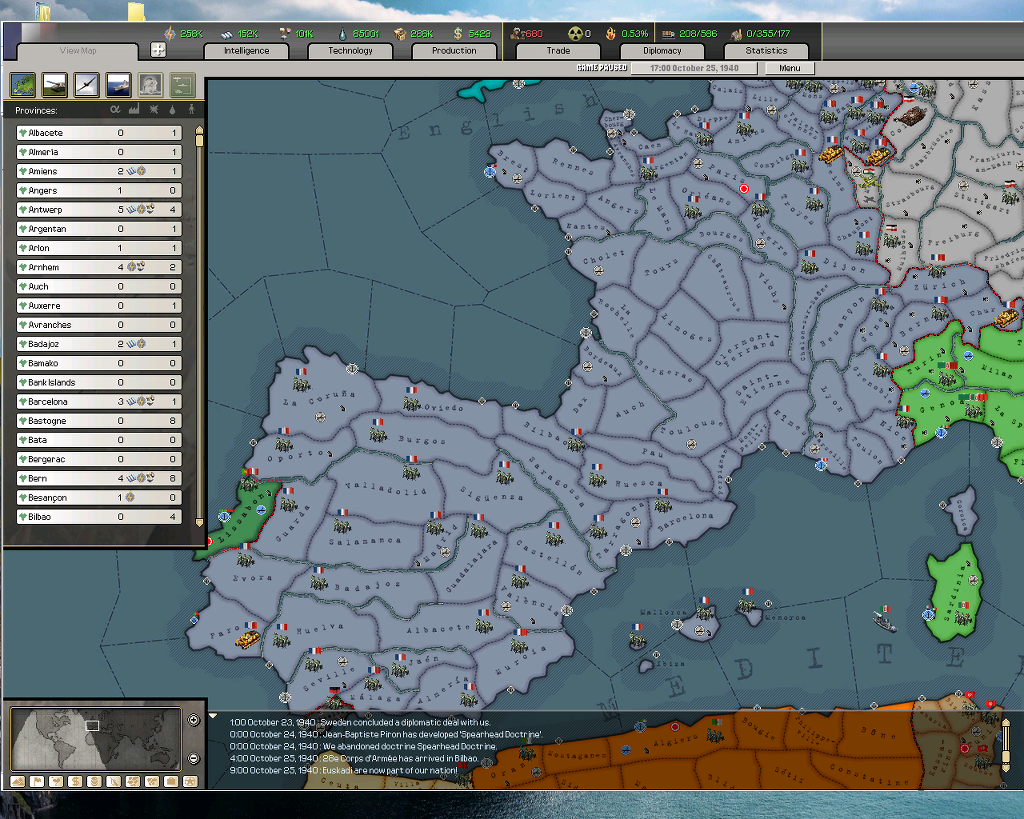The image size is (1024, 819).
Task: Switch to economic map mode (dollar icon)
Action: point(75,781)
